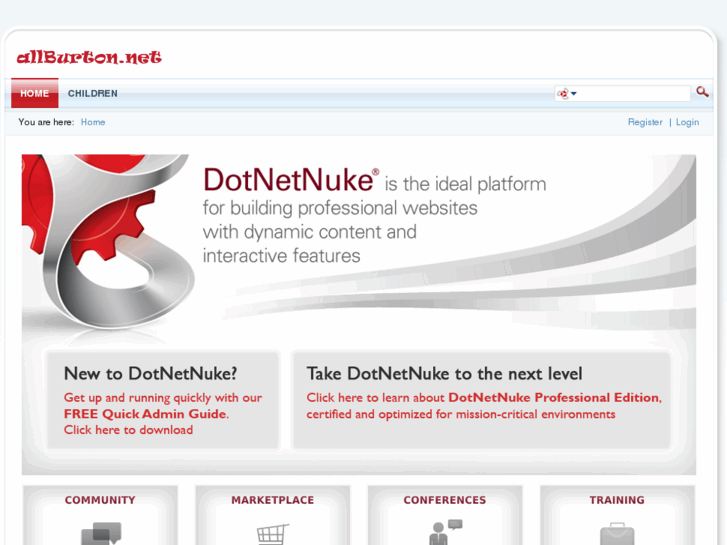Viewport: 727px width, 545px height.
Task: Open the MARKETPLACE section heading
Action: pyautogui.click(x=273, y=500)
